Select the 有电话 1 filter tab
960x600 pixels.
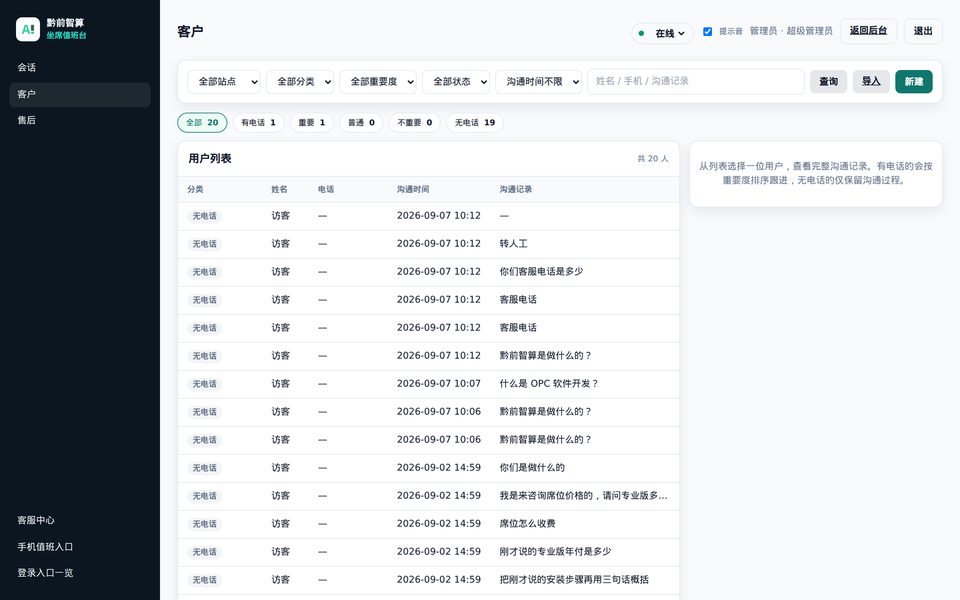258,122
